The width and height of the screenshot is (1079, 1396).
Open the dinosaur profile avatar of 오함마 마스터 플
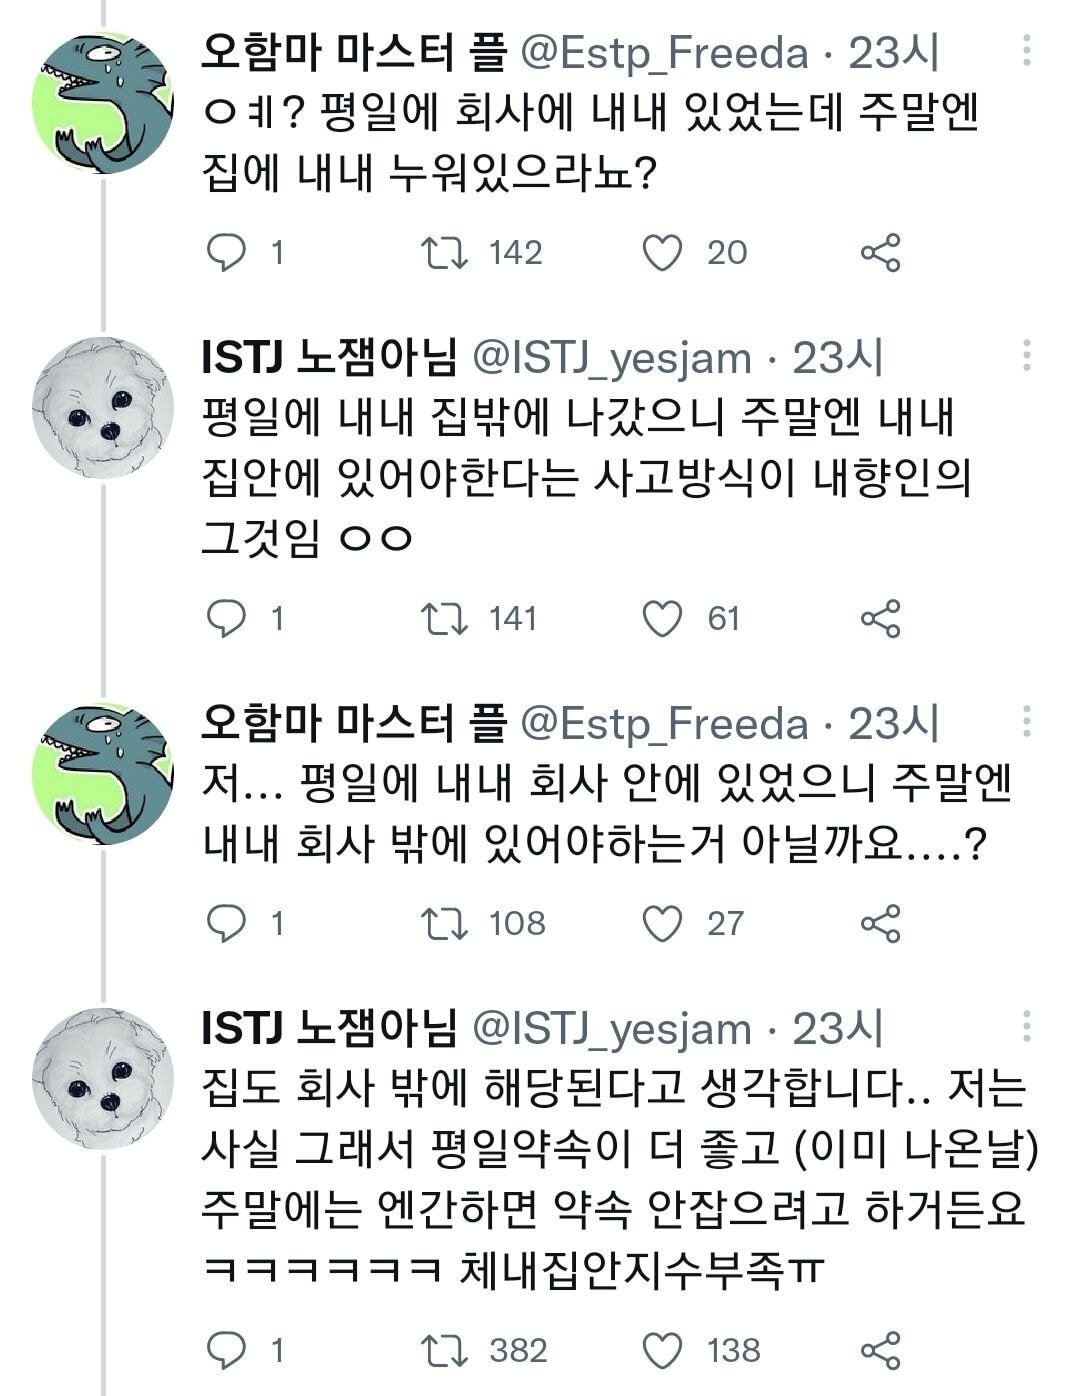click(x=103, y=100)
